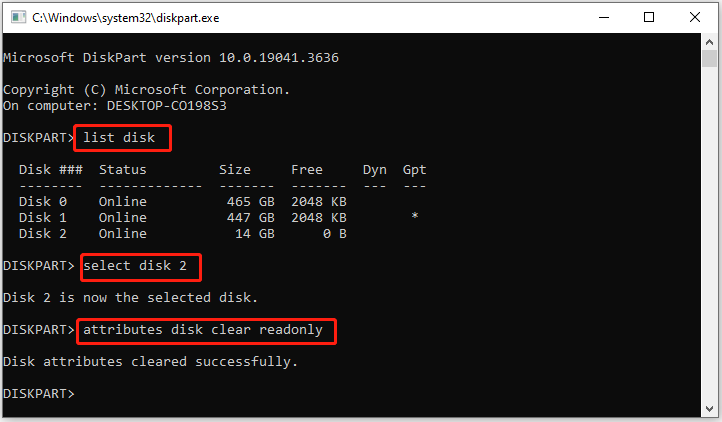
Task: Maximize the diskpart console window
Action: pyautogui.click(x=649, y=17)
